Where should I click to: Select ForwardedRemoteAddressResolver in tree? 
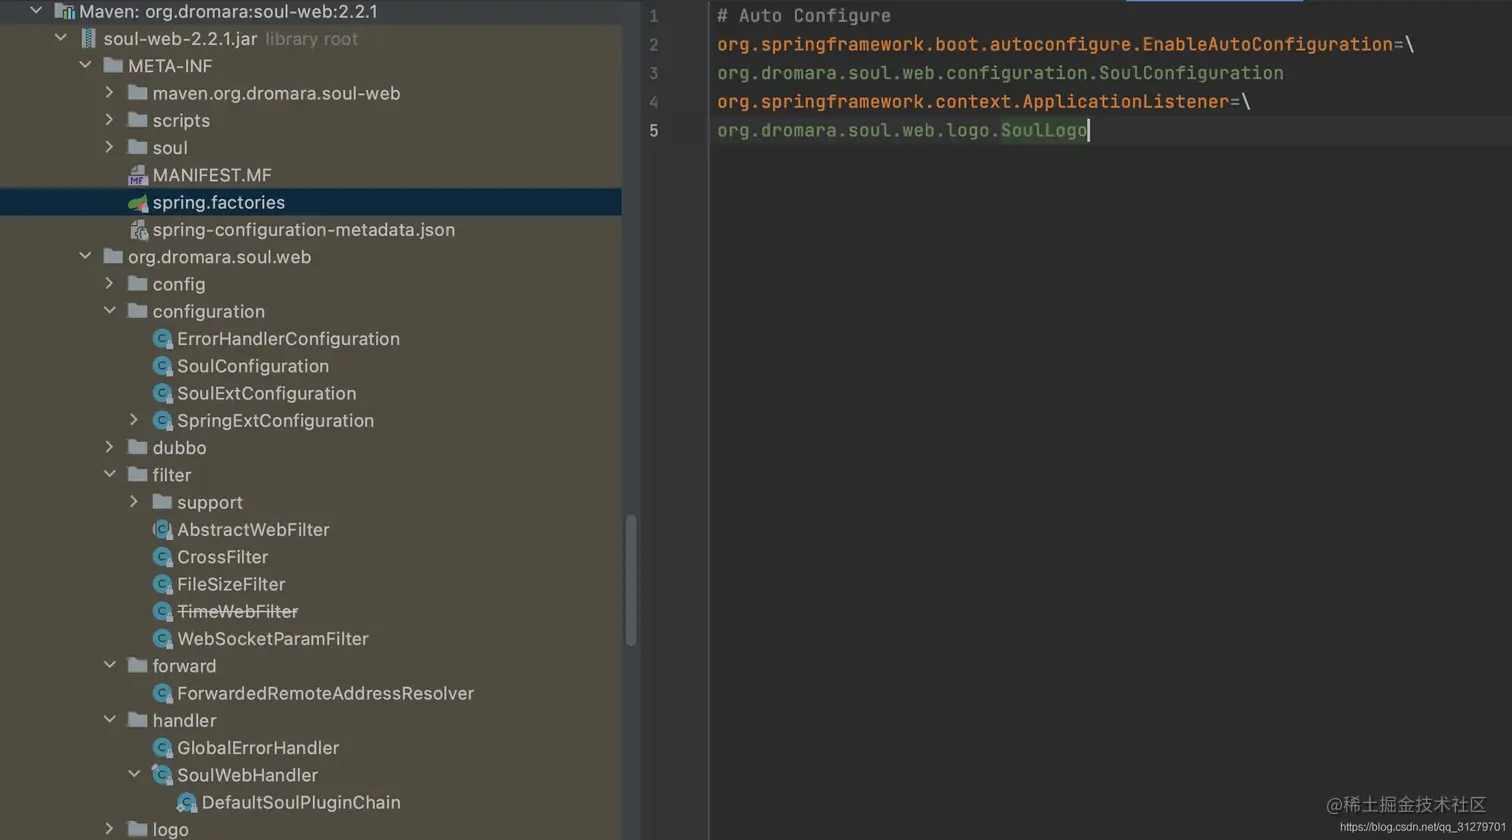[x=325, y=693]
